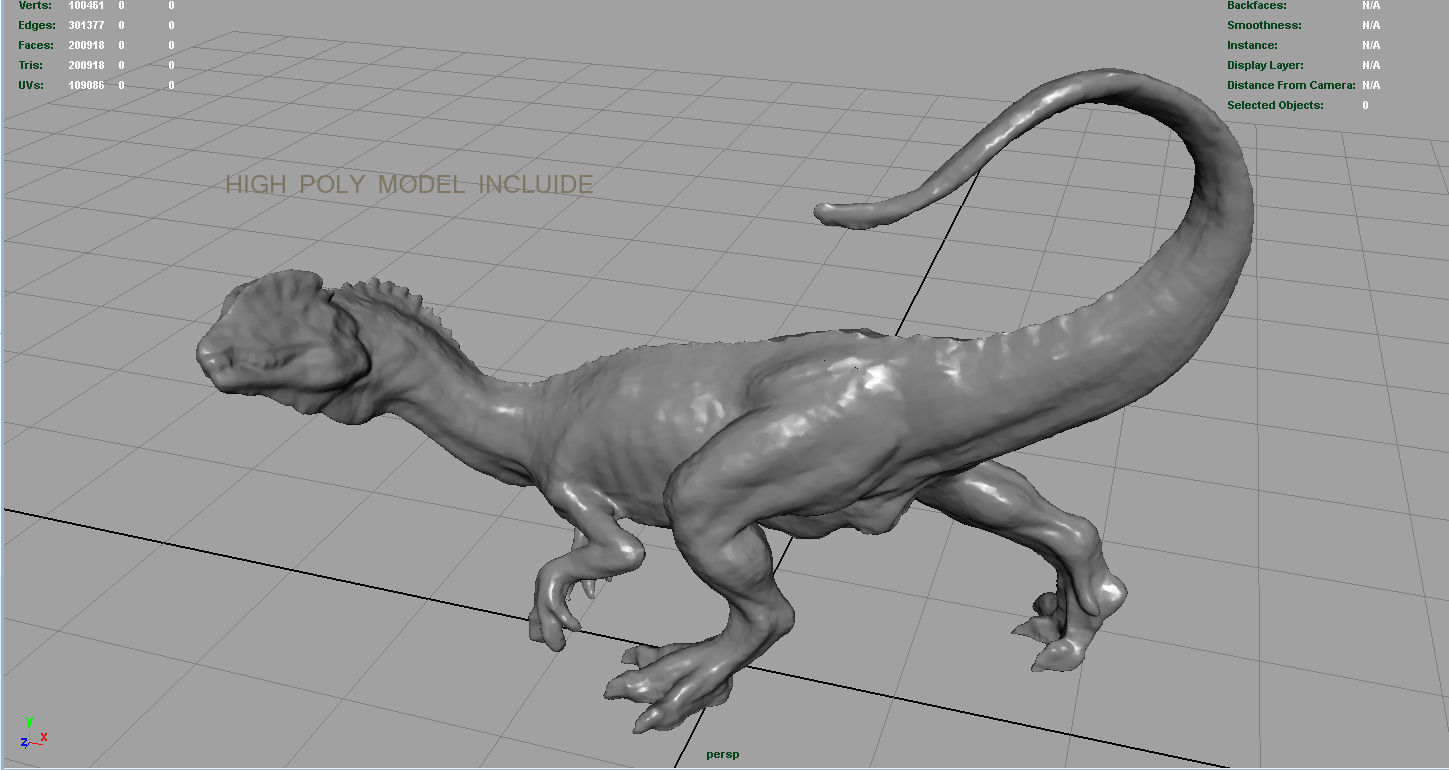Click the "Faces:" heads-up display label

coord(36,45)
